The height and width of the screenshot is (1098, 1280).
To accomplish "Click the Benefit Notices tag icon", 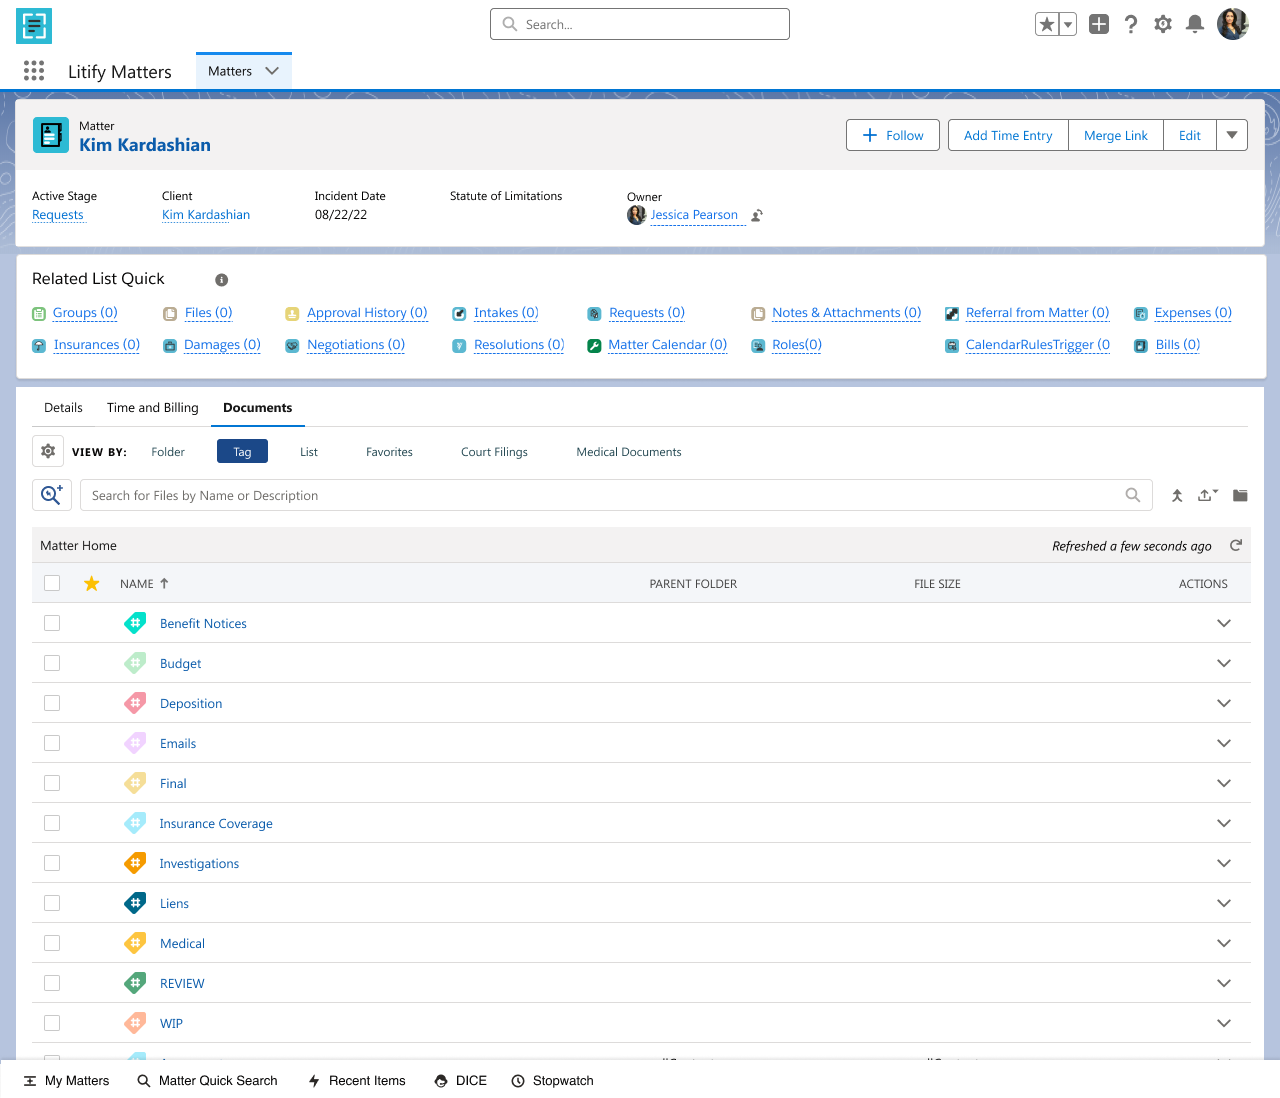I will pos(135,623).
